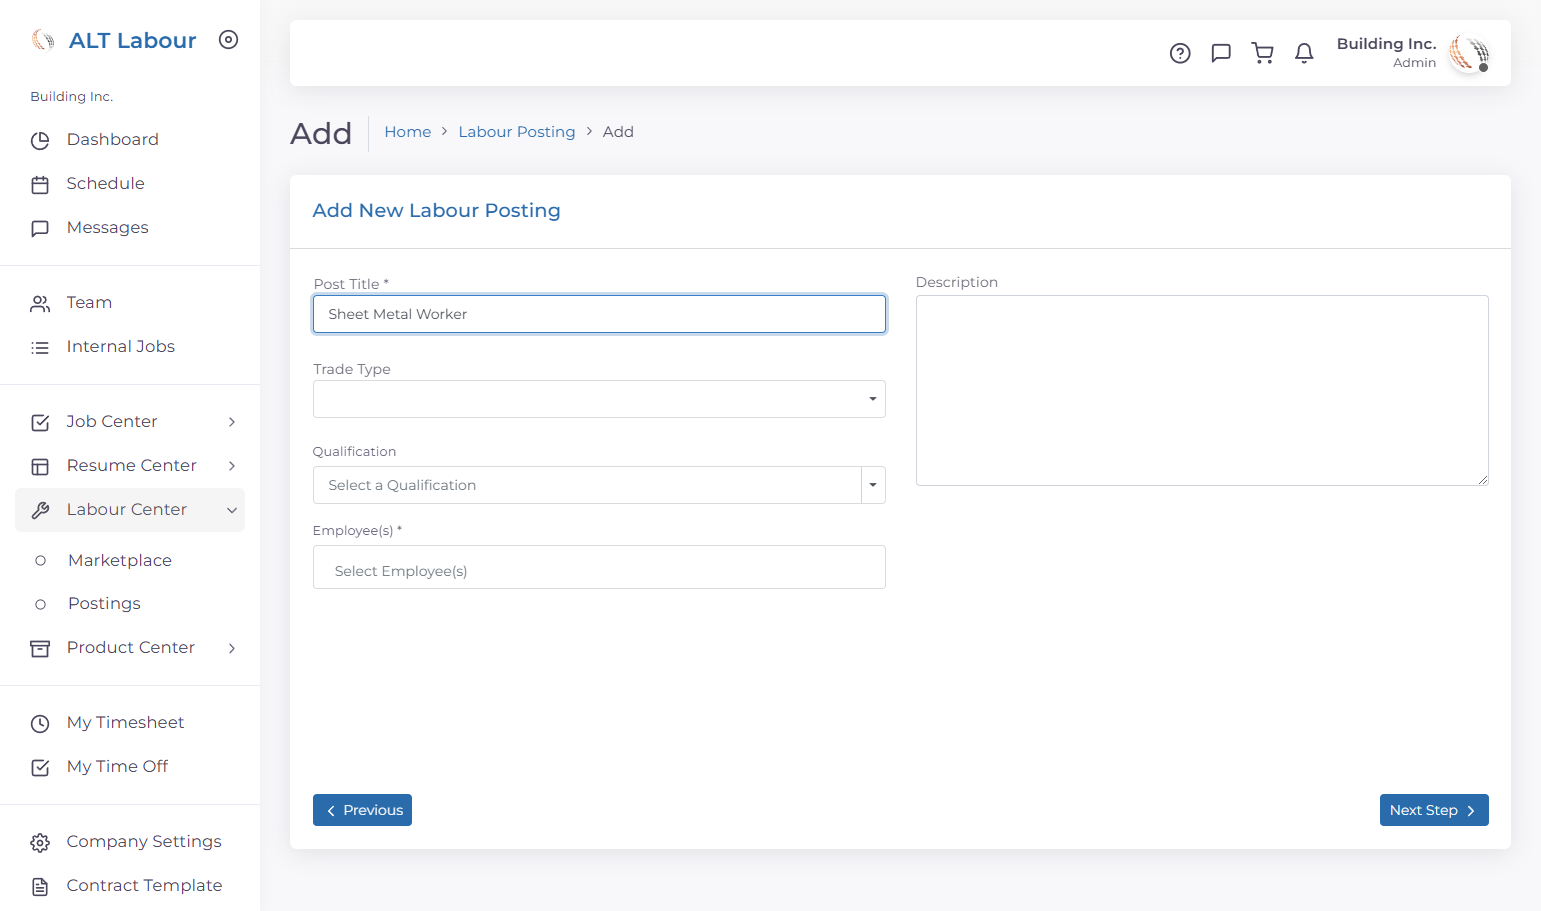Viewport: 1541px width, 911px height.
Task: Open the Company Settings menu label
Action: 144,841
